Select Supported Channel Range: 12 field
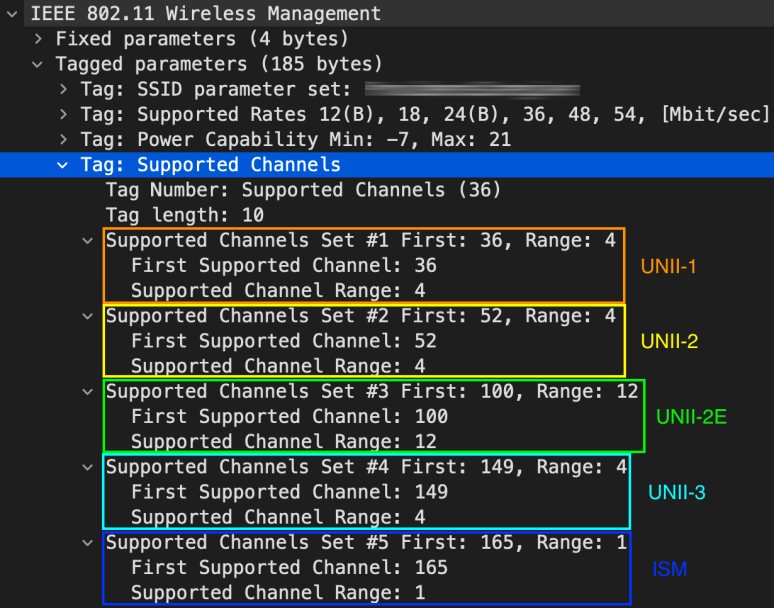 coord(284,442)
